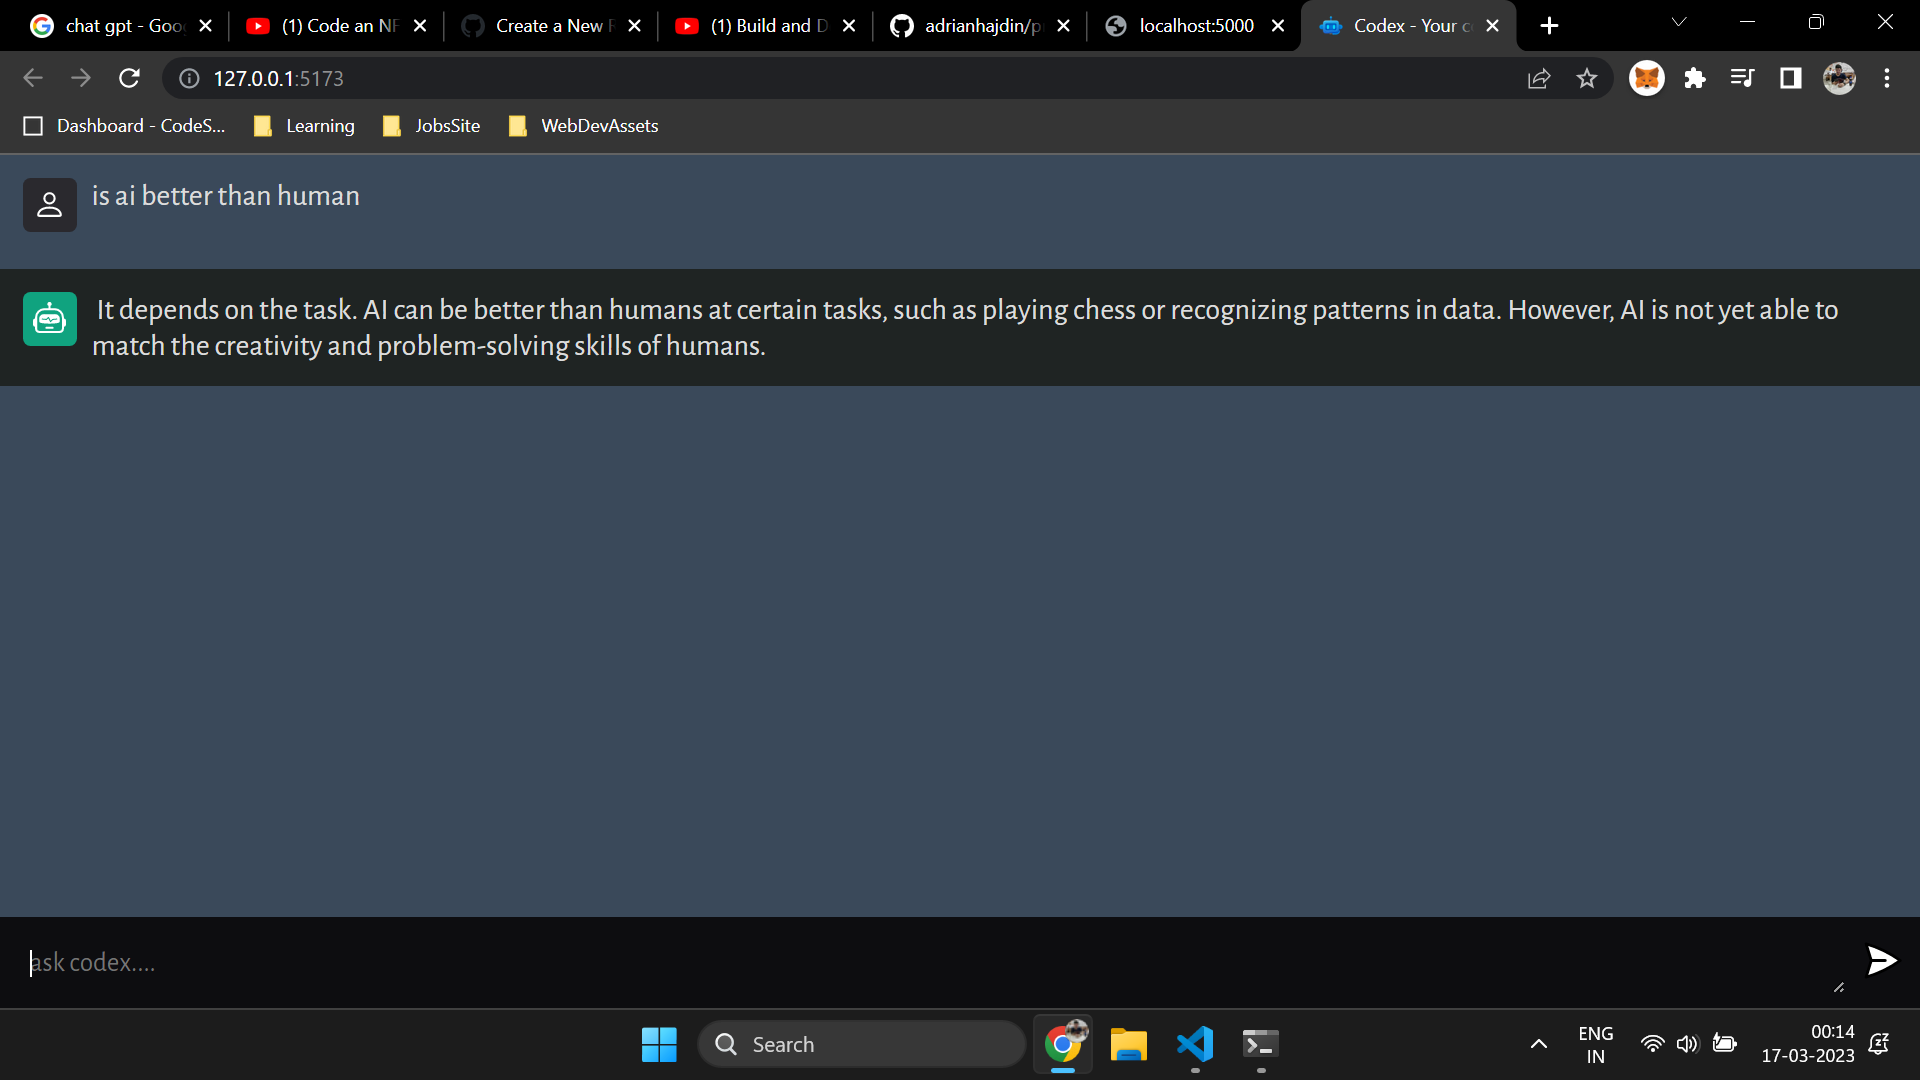
Task: Click the user profile icon beside the question
Action: 50,204
